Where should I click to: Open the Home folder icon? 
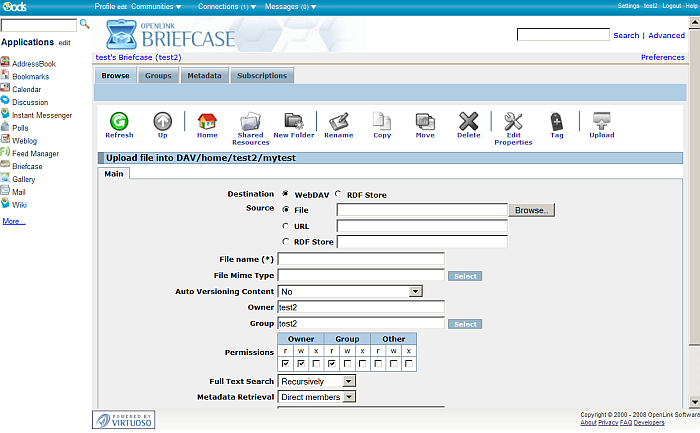coord(207,124)
